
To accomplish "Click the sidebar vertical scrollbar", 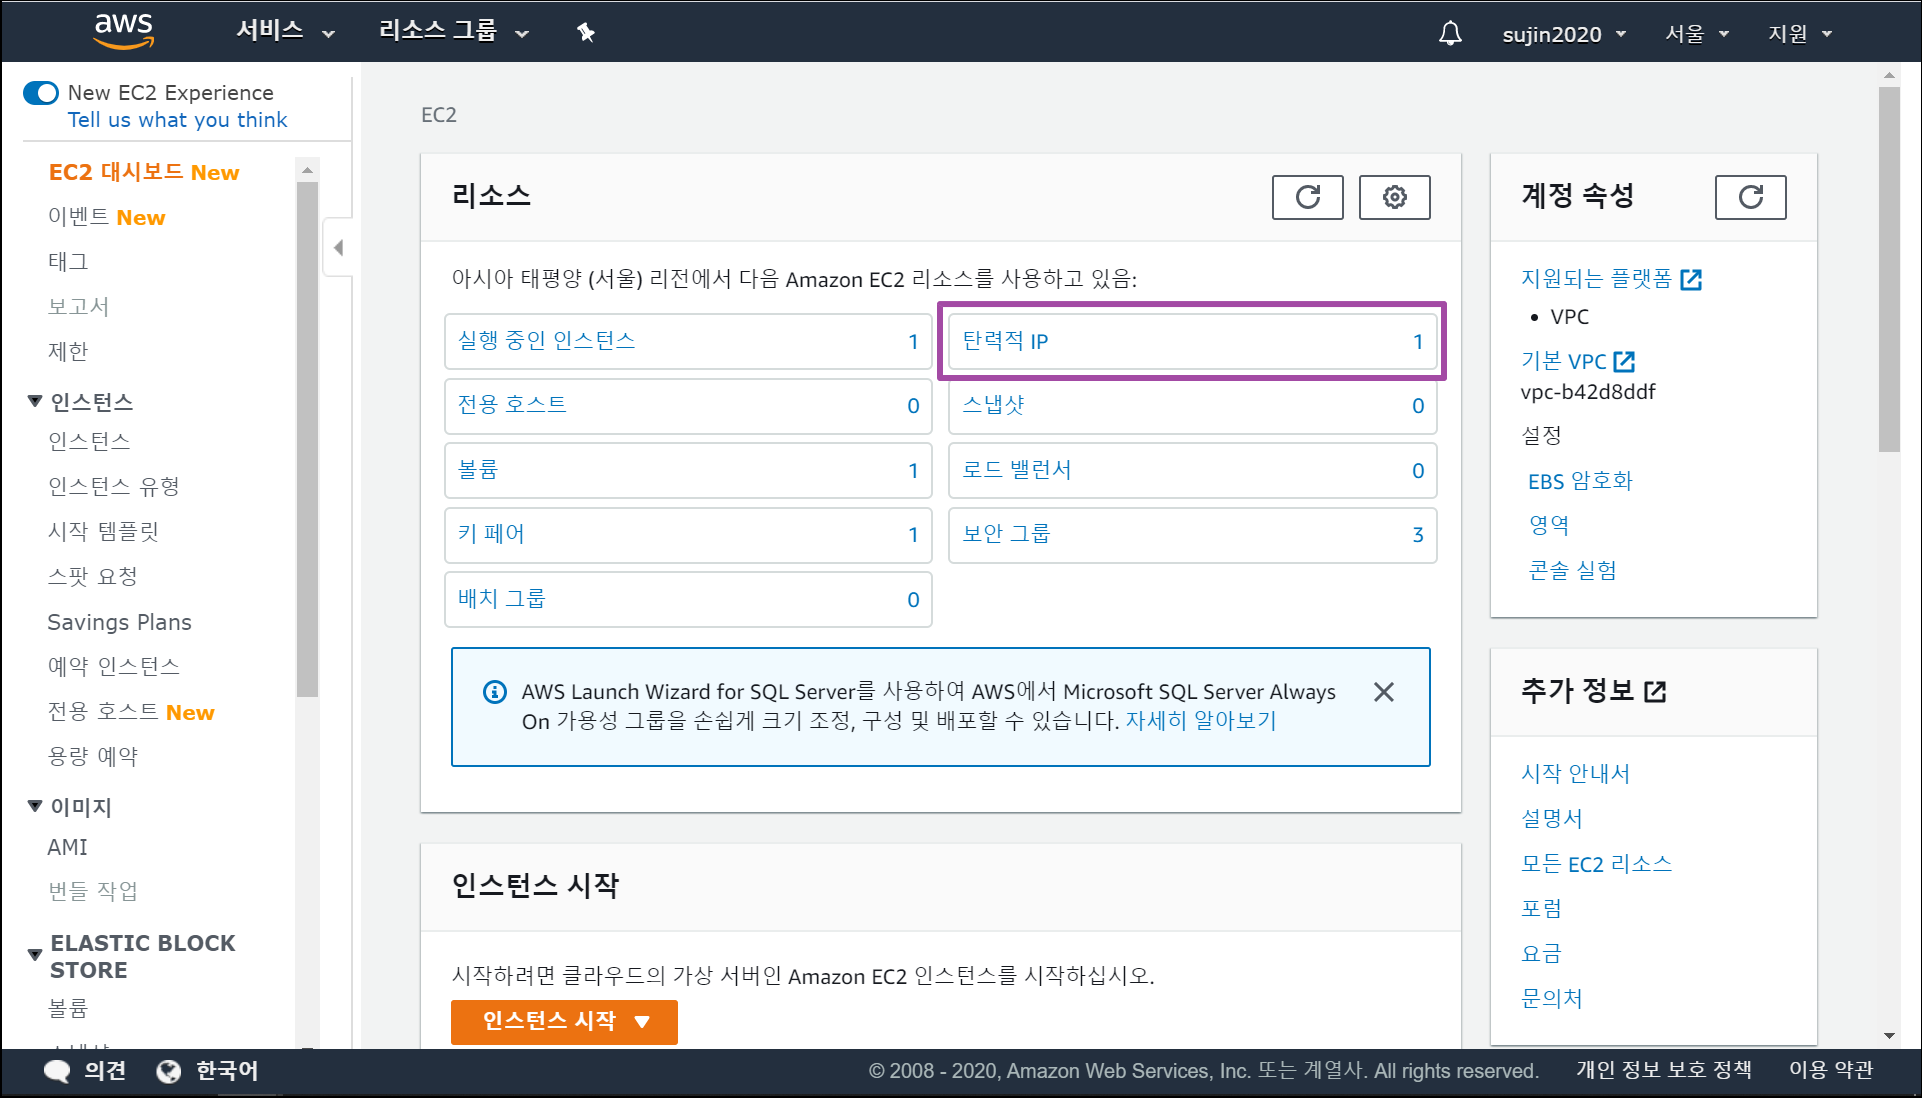I will pos(307,439).
